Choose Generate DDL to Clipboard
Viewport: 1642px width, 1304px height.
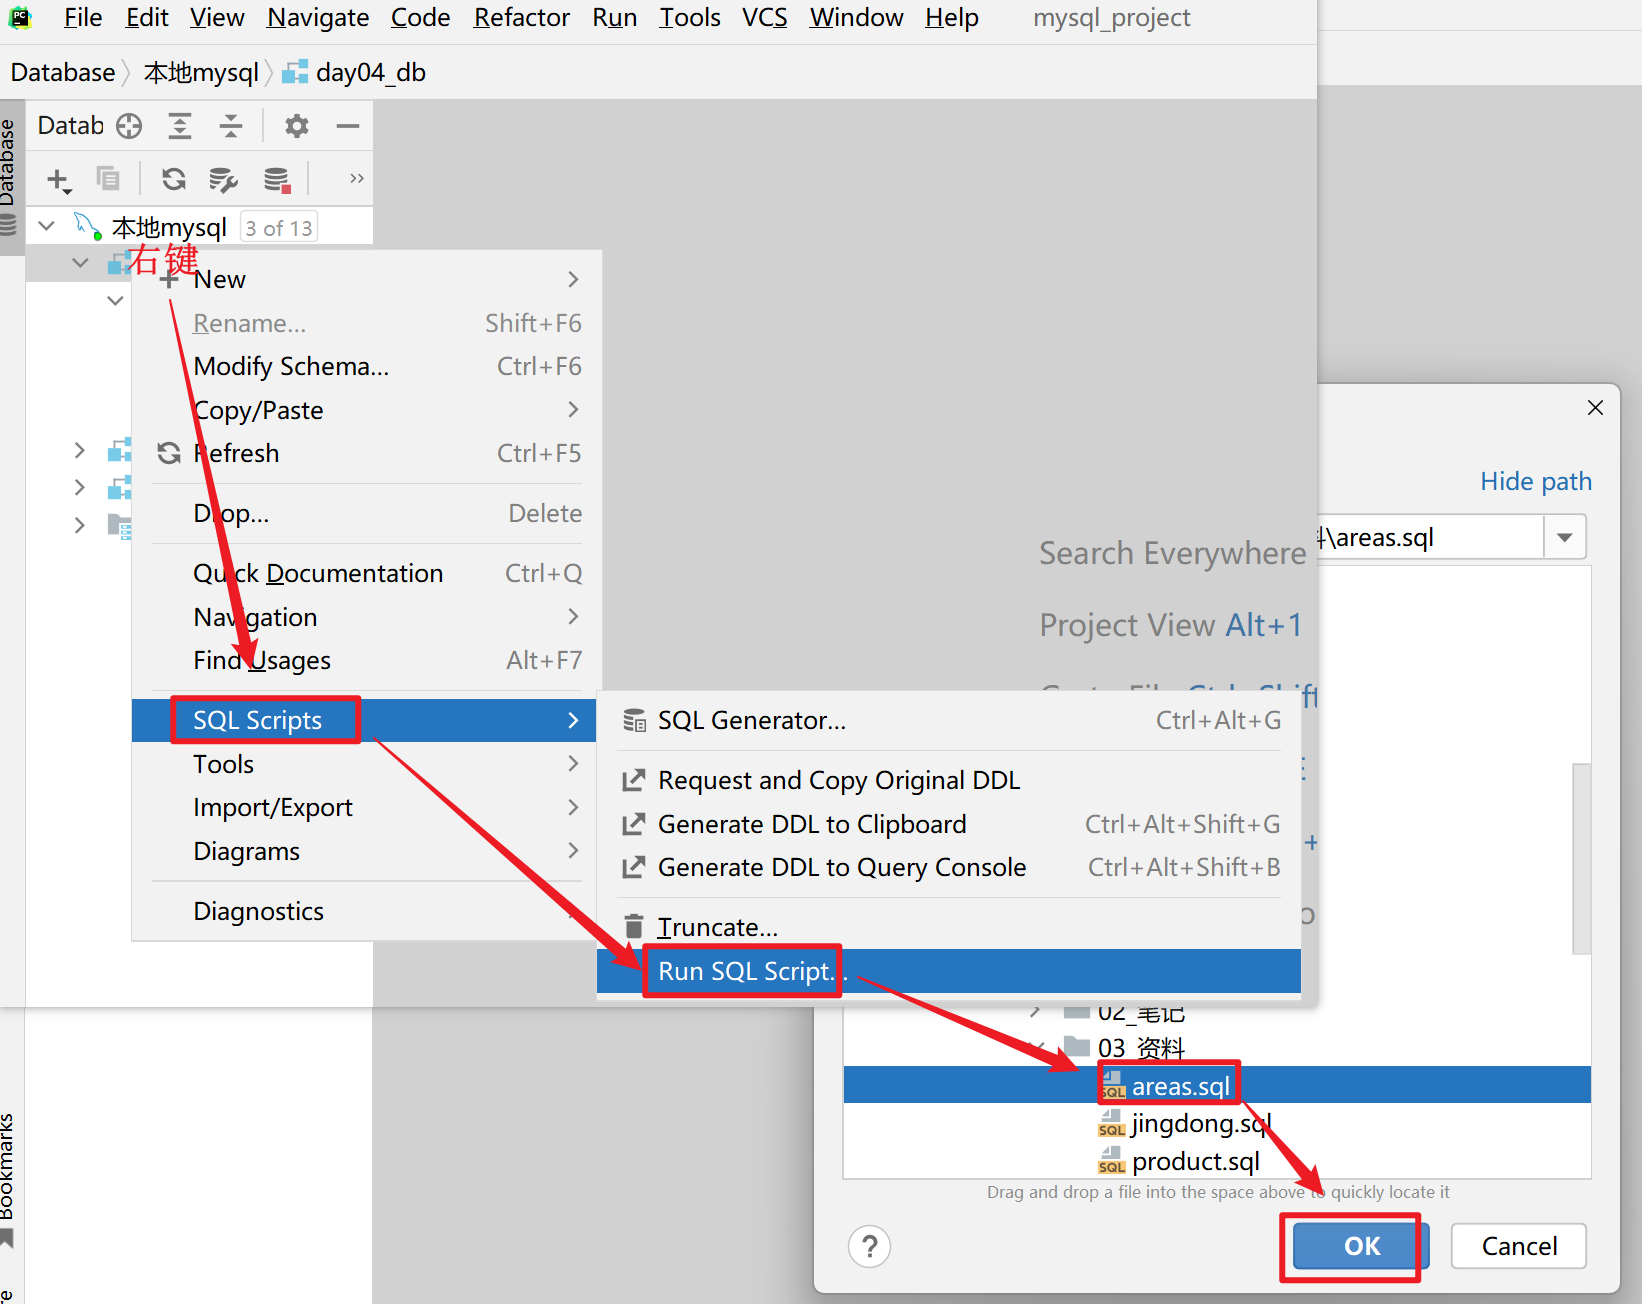click(x=949, y=824)
